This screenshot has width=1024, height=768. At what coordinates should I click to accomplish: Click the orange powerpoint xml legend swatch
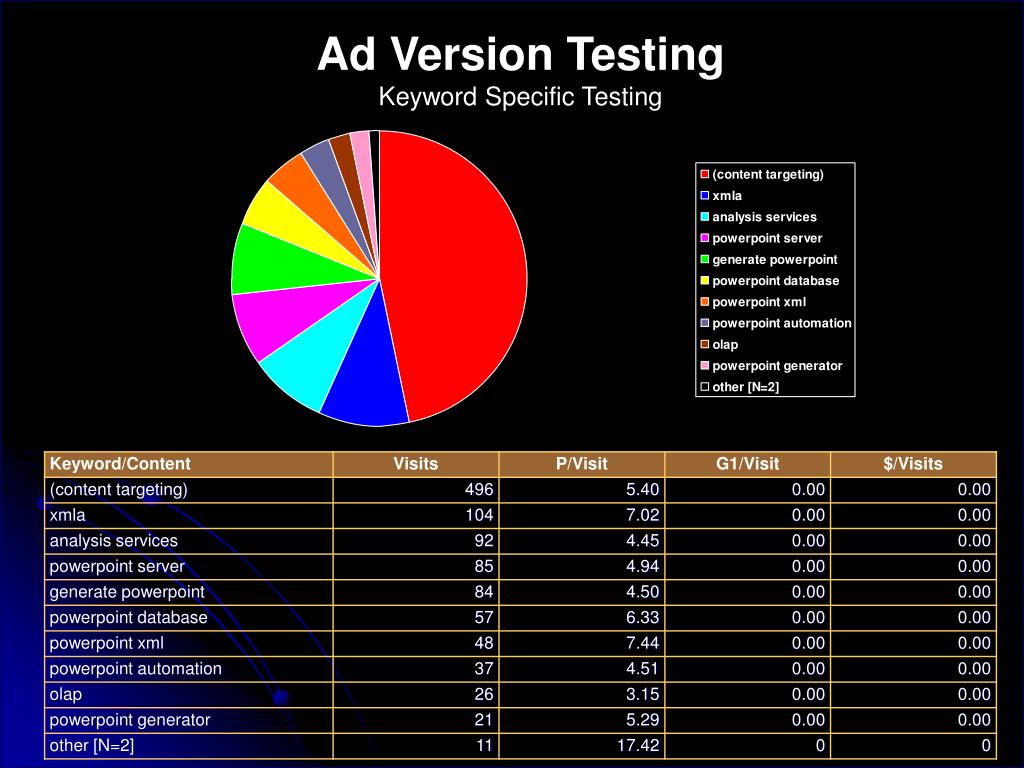tap(705, 302)
